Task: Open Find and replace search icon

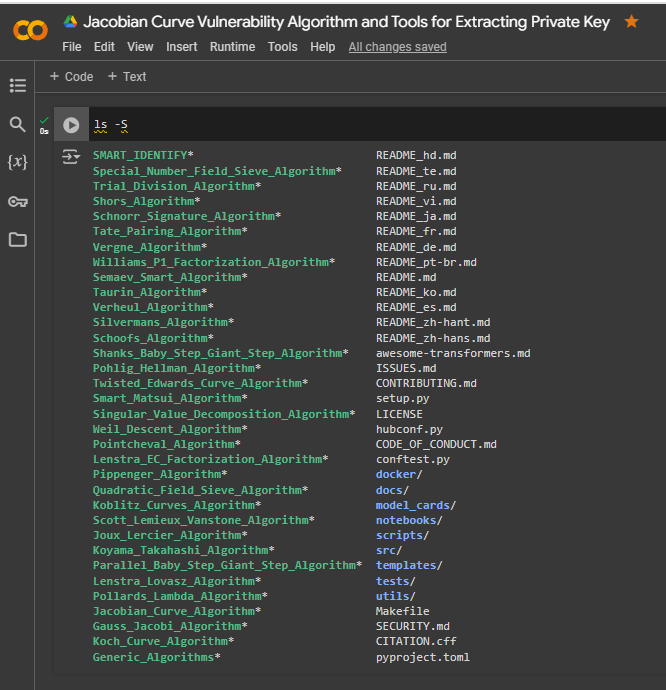Action: (18, 124)
